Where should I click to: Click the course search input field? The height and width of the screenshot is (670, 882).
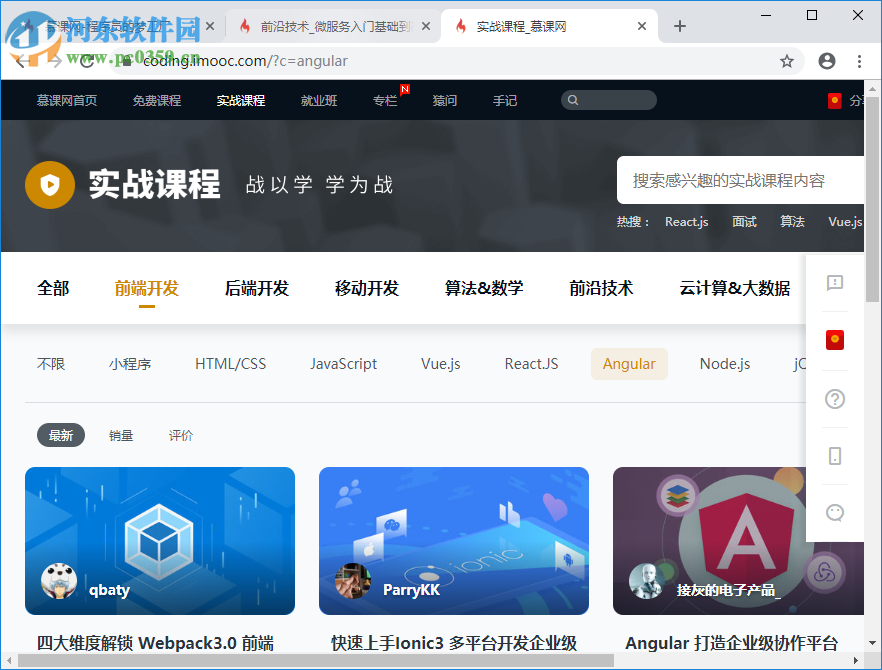tap(740, 179)
